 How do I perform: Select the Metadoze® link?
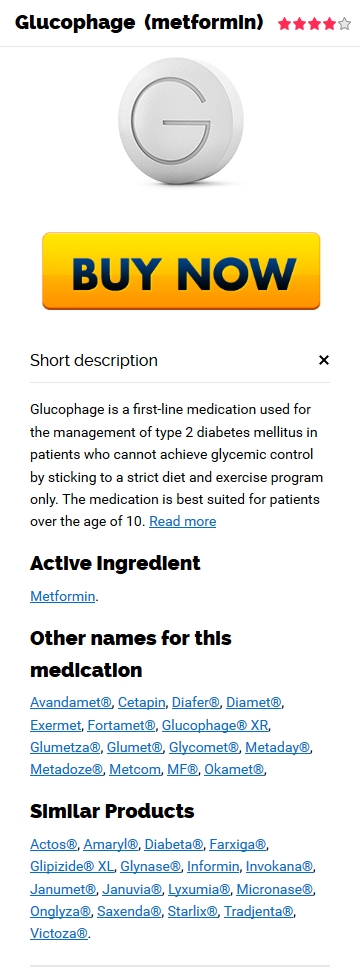67,770
